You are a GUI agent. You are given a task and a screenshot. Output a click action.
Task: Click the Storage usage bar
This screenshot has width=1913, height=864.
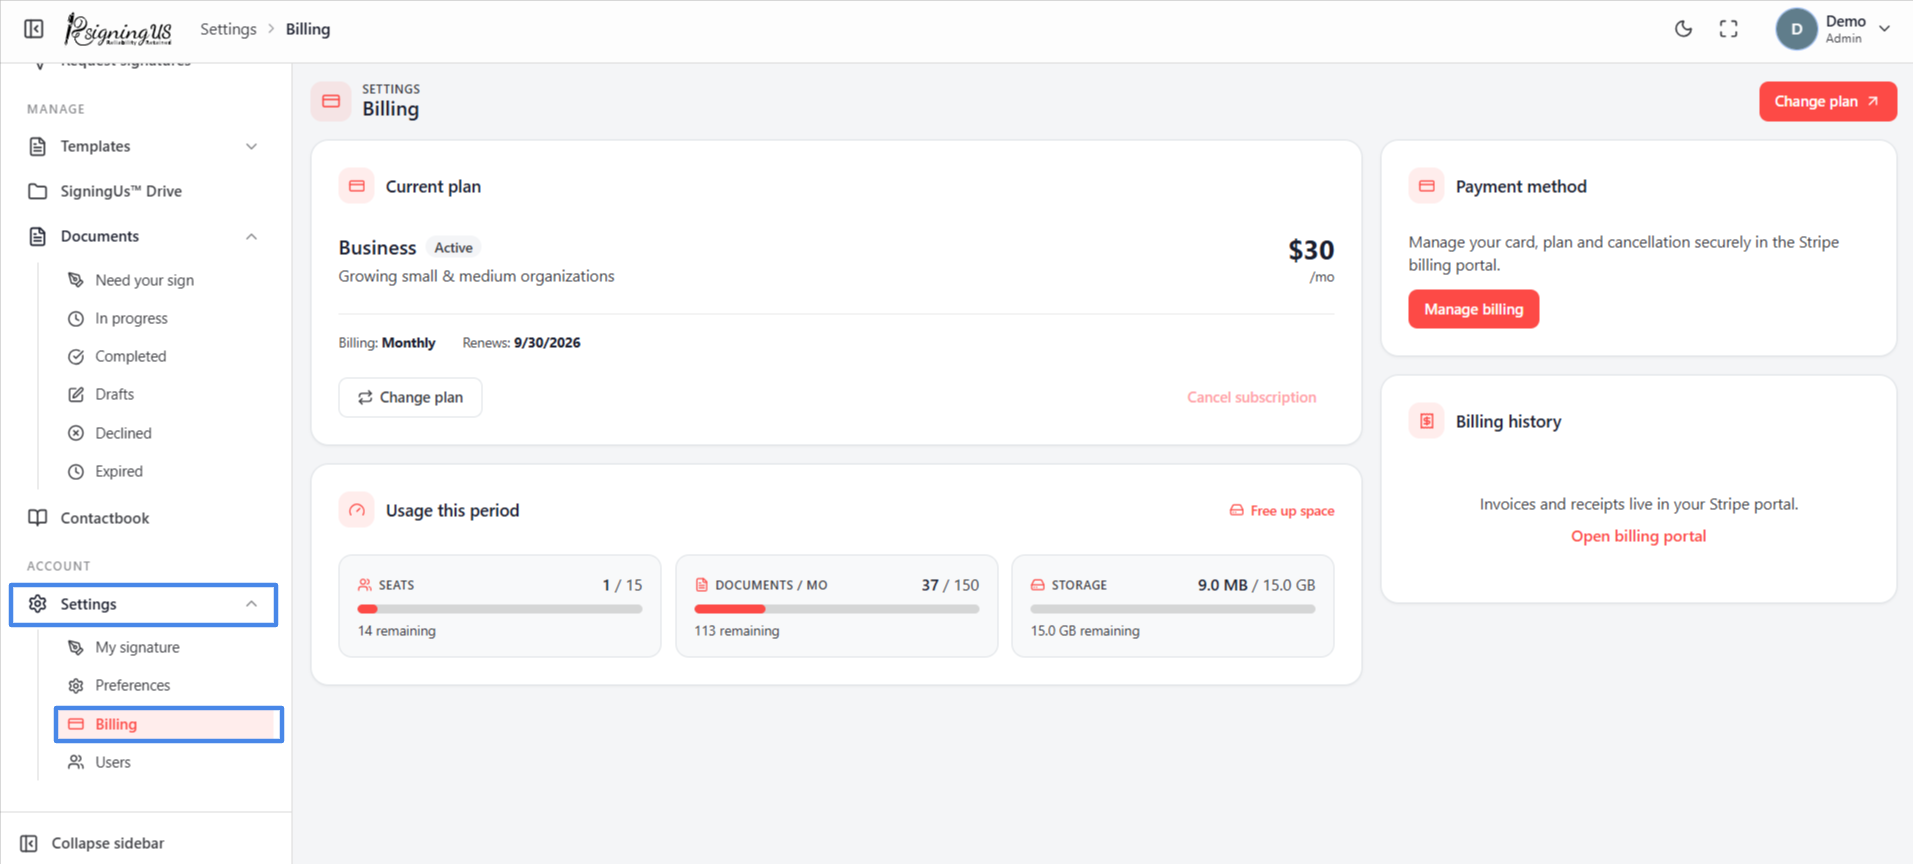click(x=1173, y=609)
